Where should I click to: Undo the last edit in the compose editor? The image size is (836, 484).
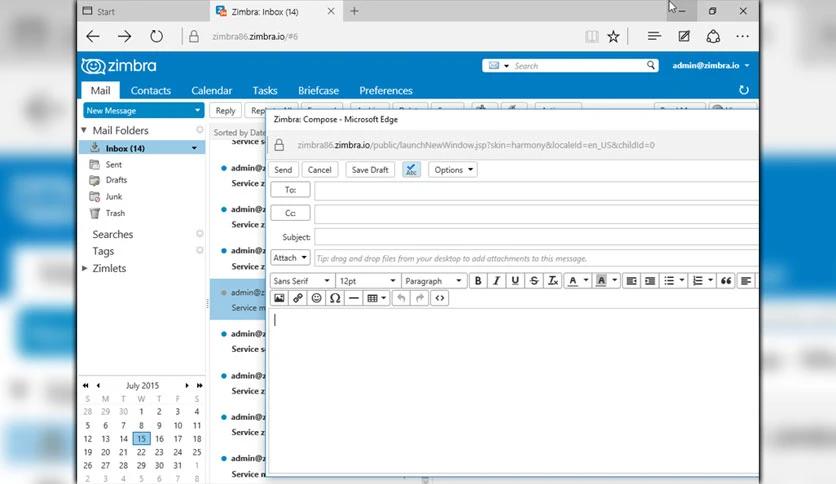pyautogui.click(x=401, y=298)
